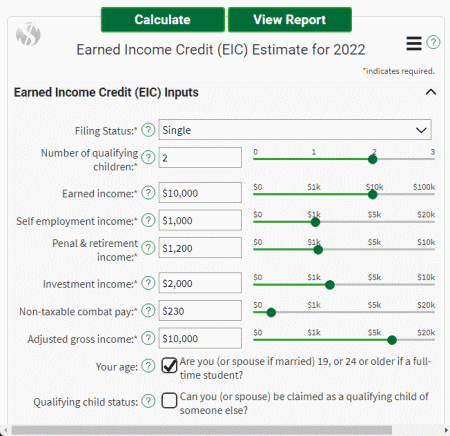Screen dimensions: 450x436
Task: Click the horizontal scrollbar at the bottom
Action: pyautogui.click(x=202, y=430)
